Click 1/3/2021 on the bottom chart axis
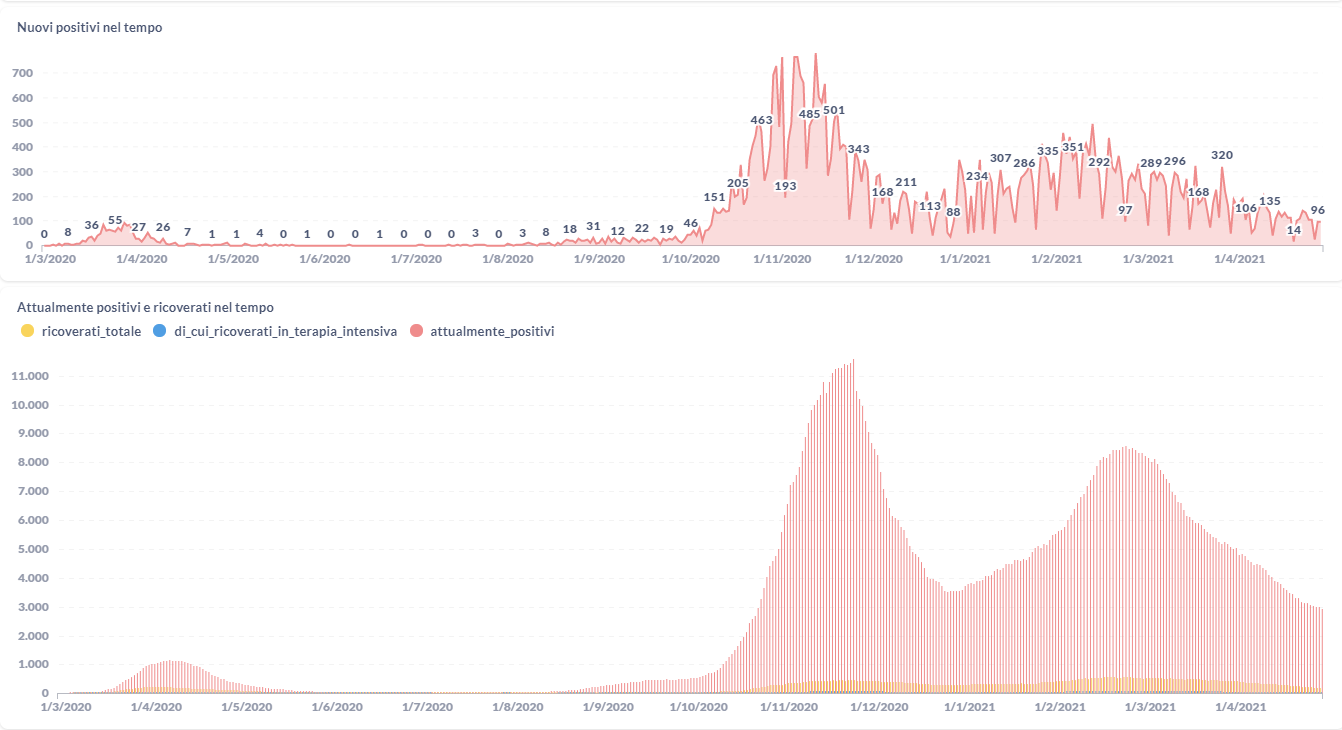This screenshot has height=730, width=1342. (x=1150, y=707)
